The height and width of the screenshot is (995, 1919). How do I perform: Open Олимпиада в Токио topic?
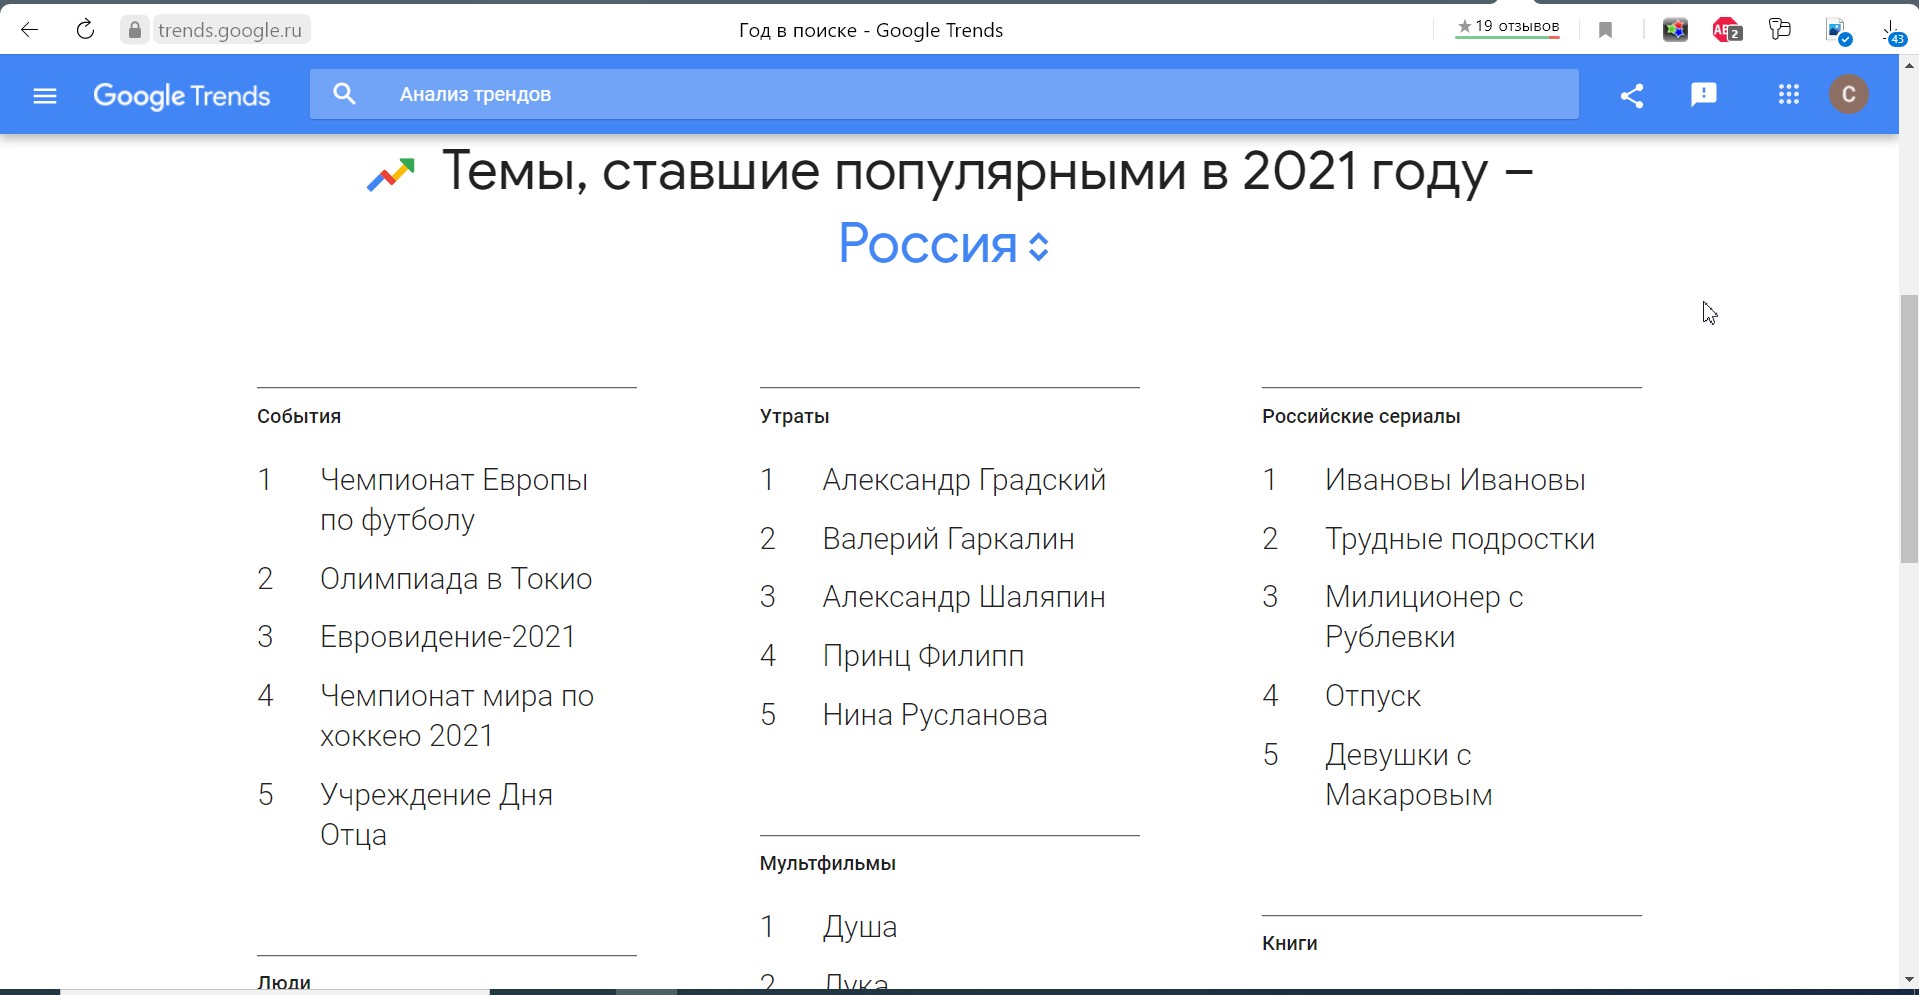pos(456,579)
